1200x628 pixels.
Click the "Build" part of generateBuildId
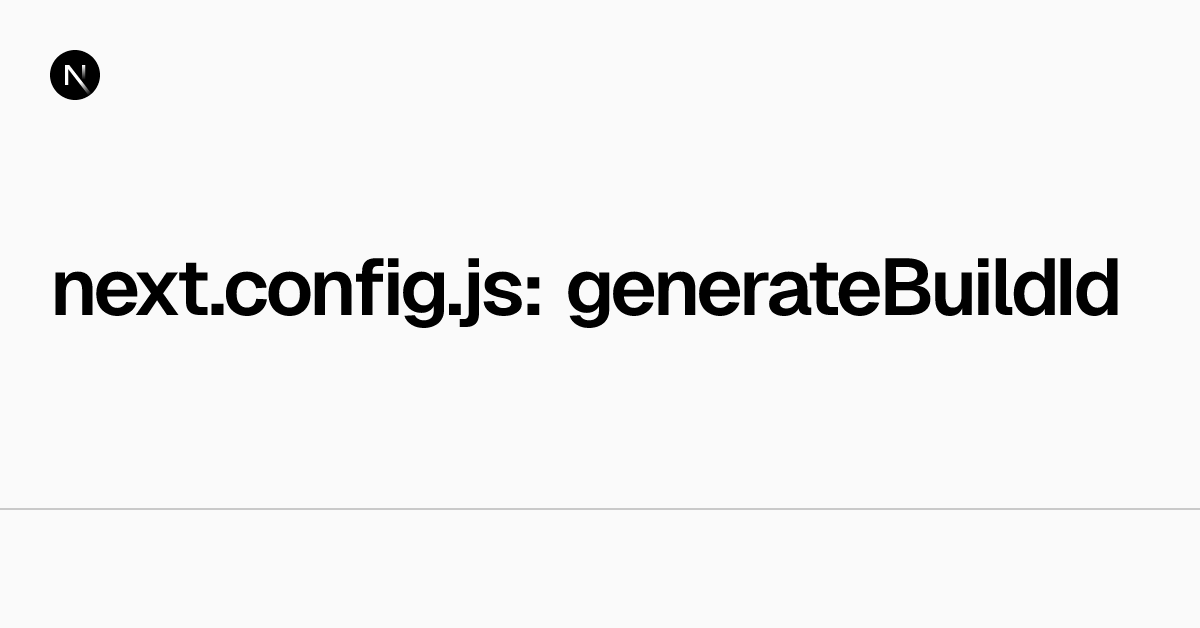[x=985, y=289]
